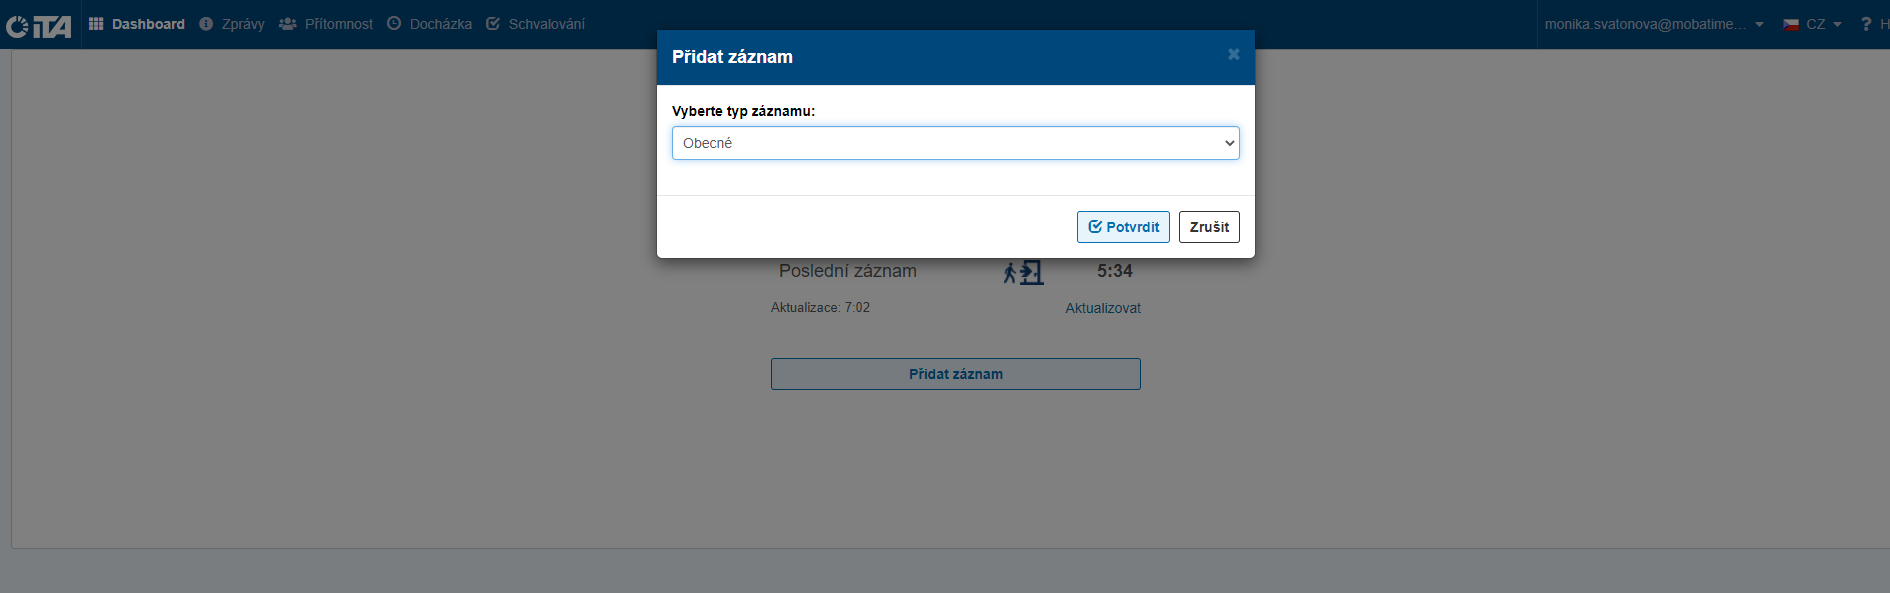This screenshot has width=1890, height=593.
Task: Click the 5:34 last record time
Action: pyautogui.click(x=1114, y=271)
